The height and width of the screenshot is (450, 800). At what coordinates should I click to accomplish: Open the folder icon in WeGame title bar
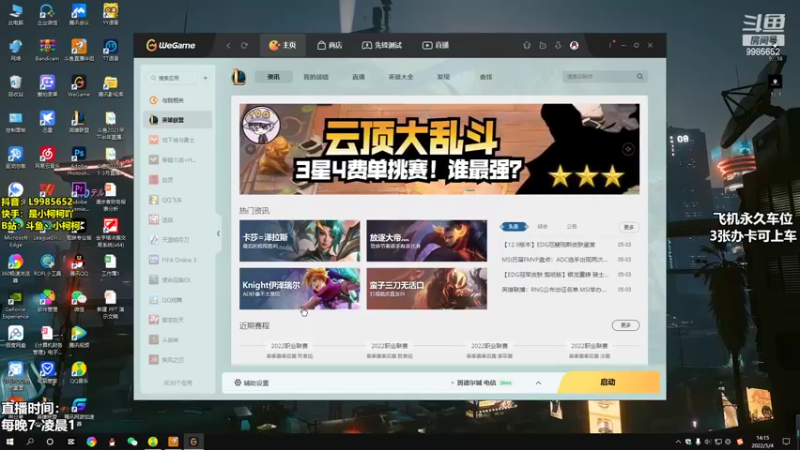(x=542, y=45)
